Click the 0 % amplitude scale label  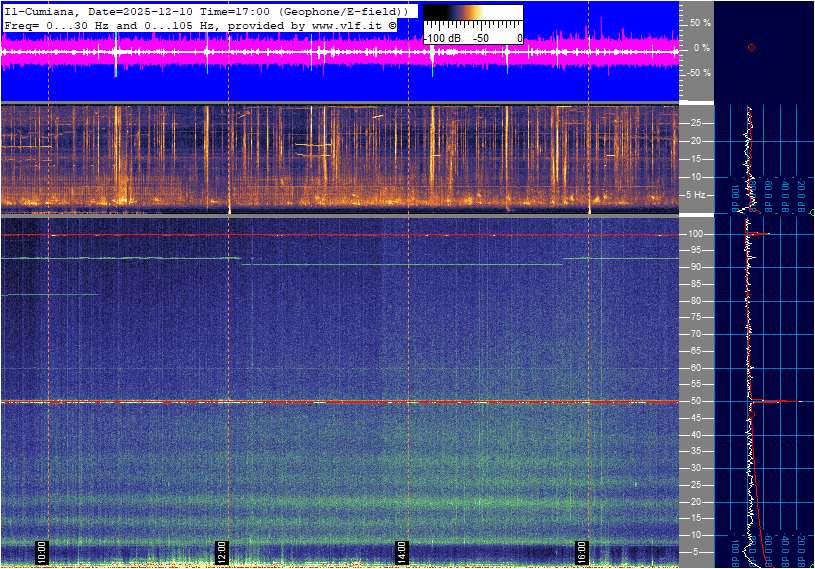click(x=700, y=47)
